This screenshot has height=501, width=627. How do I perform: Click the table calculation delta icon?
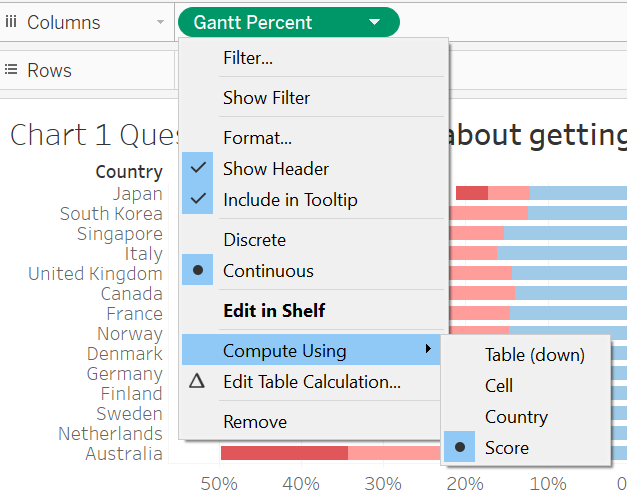pos(197,381)
